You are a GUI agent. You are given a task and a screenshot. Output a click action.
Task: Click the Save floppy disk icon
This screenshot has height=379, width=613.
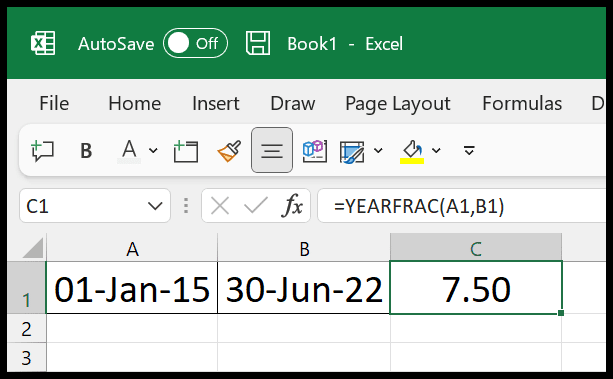click(258, 43)
